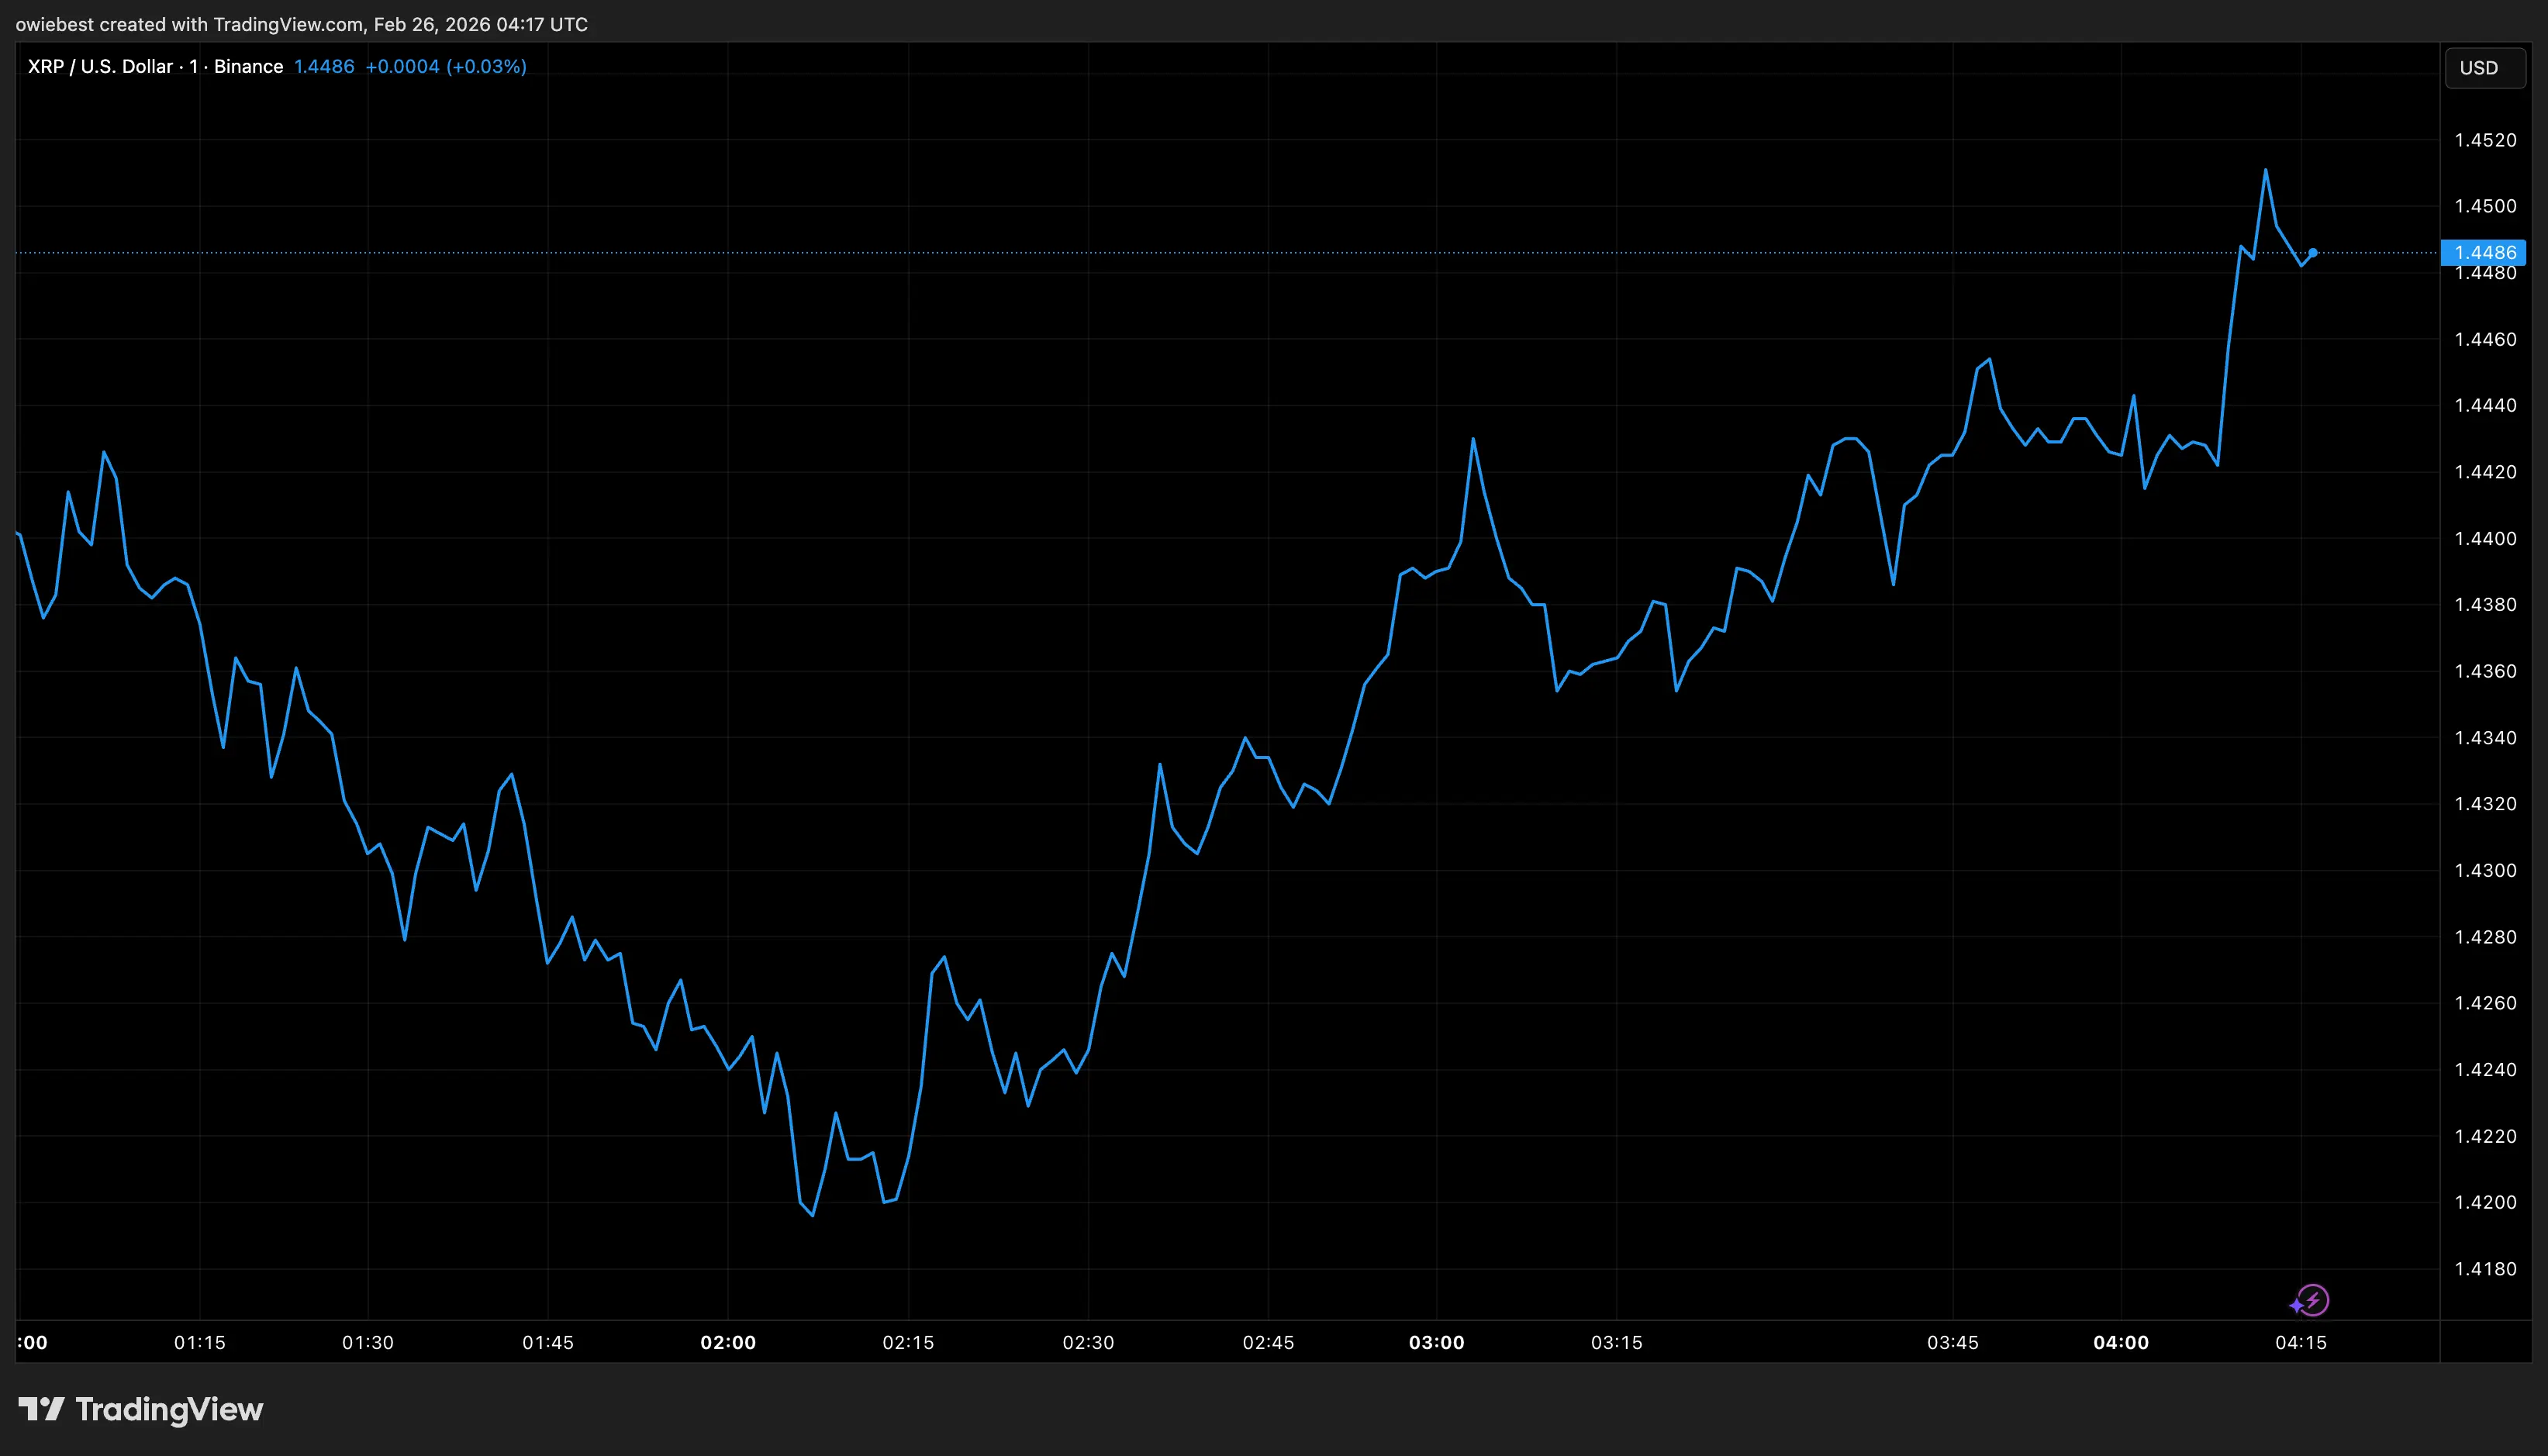The image size is (2548, 1456).
Task: Click the 1.4400 price axis label
Action: point(2485,538)
